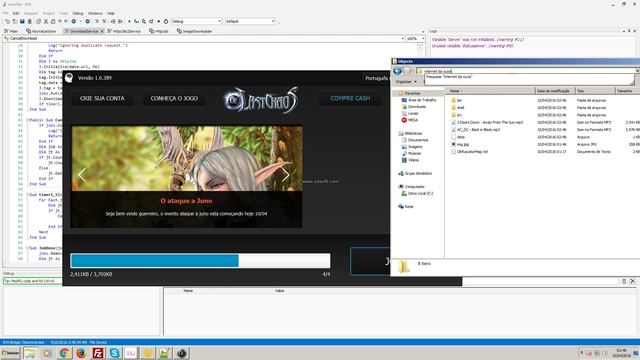Screen dimensions: 640x360
Task: Select Imagens in Explorer sidebar
Action: pos(412,147)
